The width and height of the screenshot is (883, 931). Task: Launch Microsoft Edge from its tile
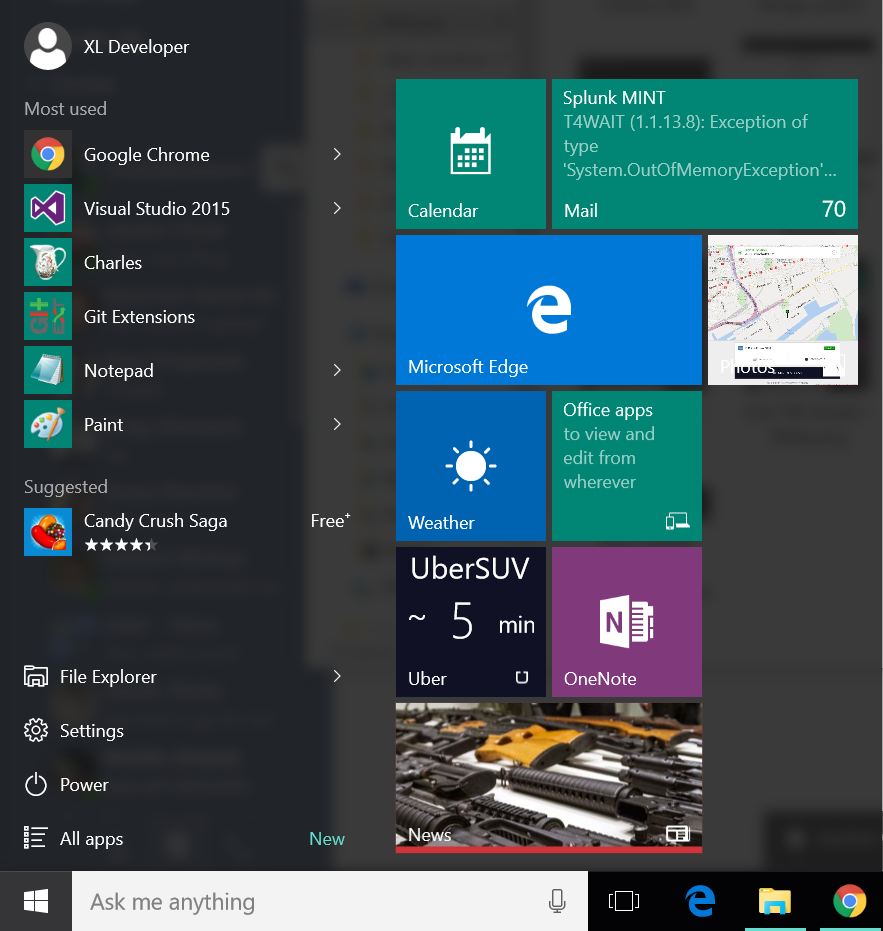548,310
